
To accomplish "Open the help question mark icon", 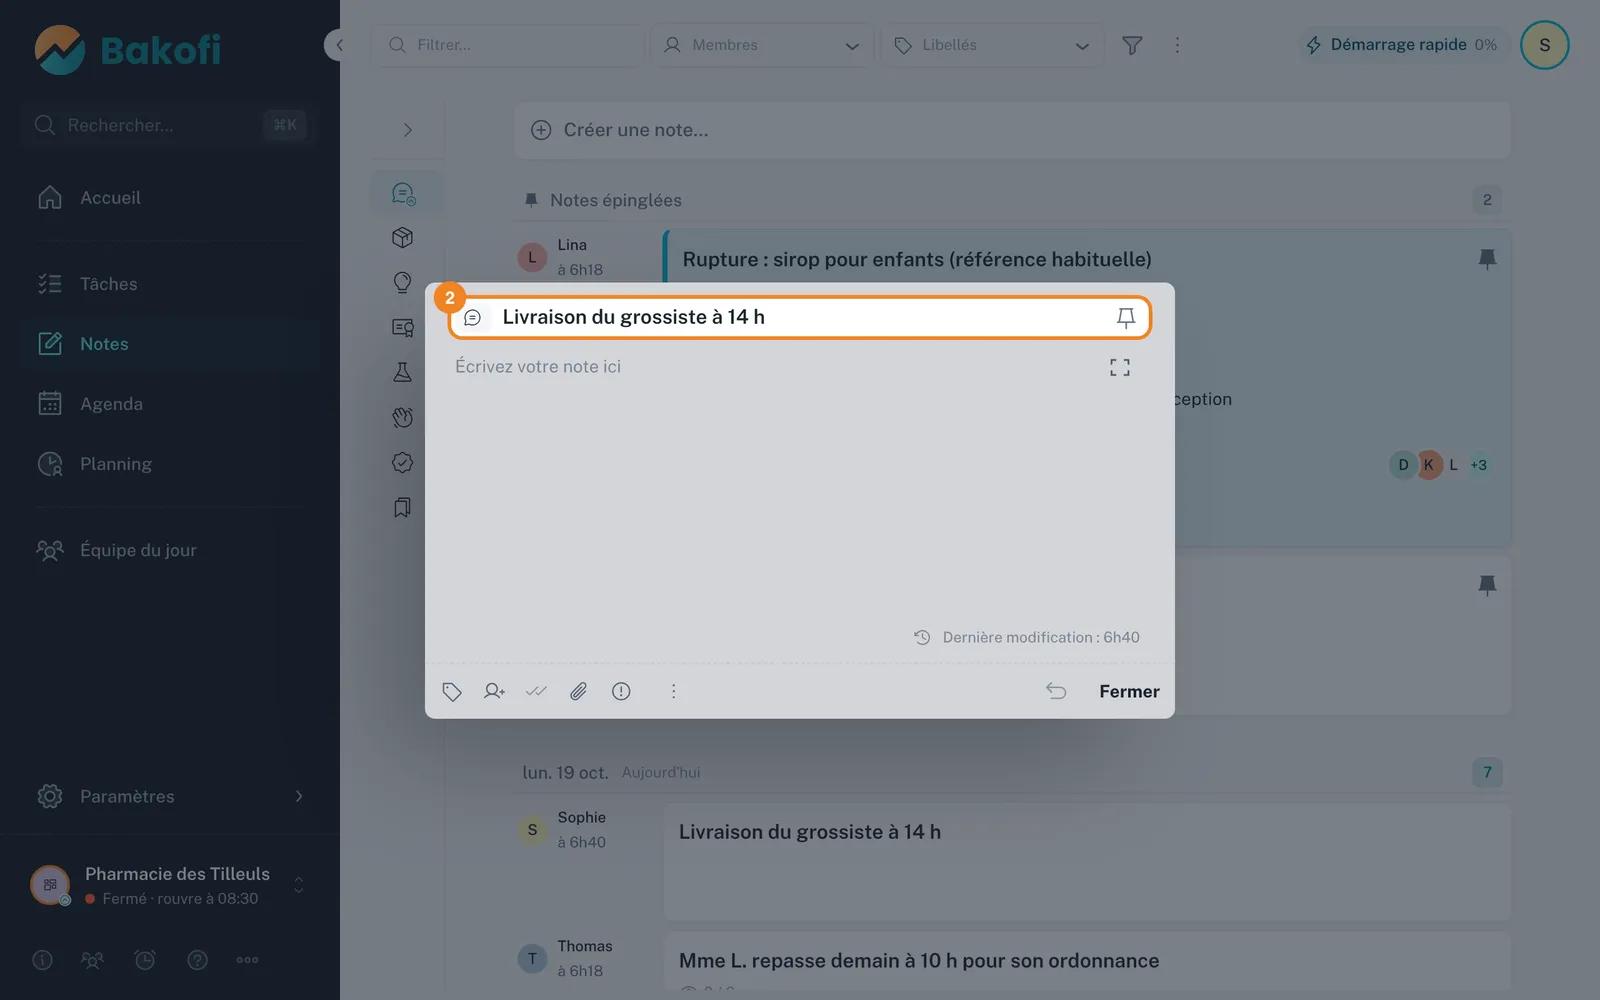I will pos(198,960).
